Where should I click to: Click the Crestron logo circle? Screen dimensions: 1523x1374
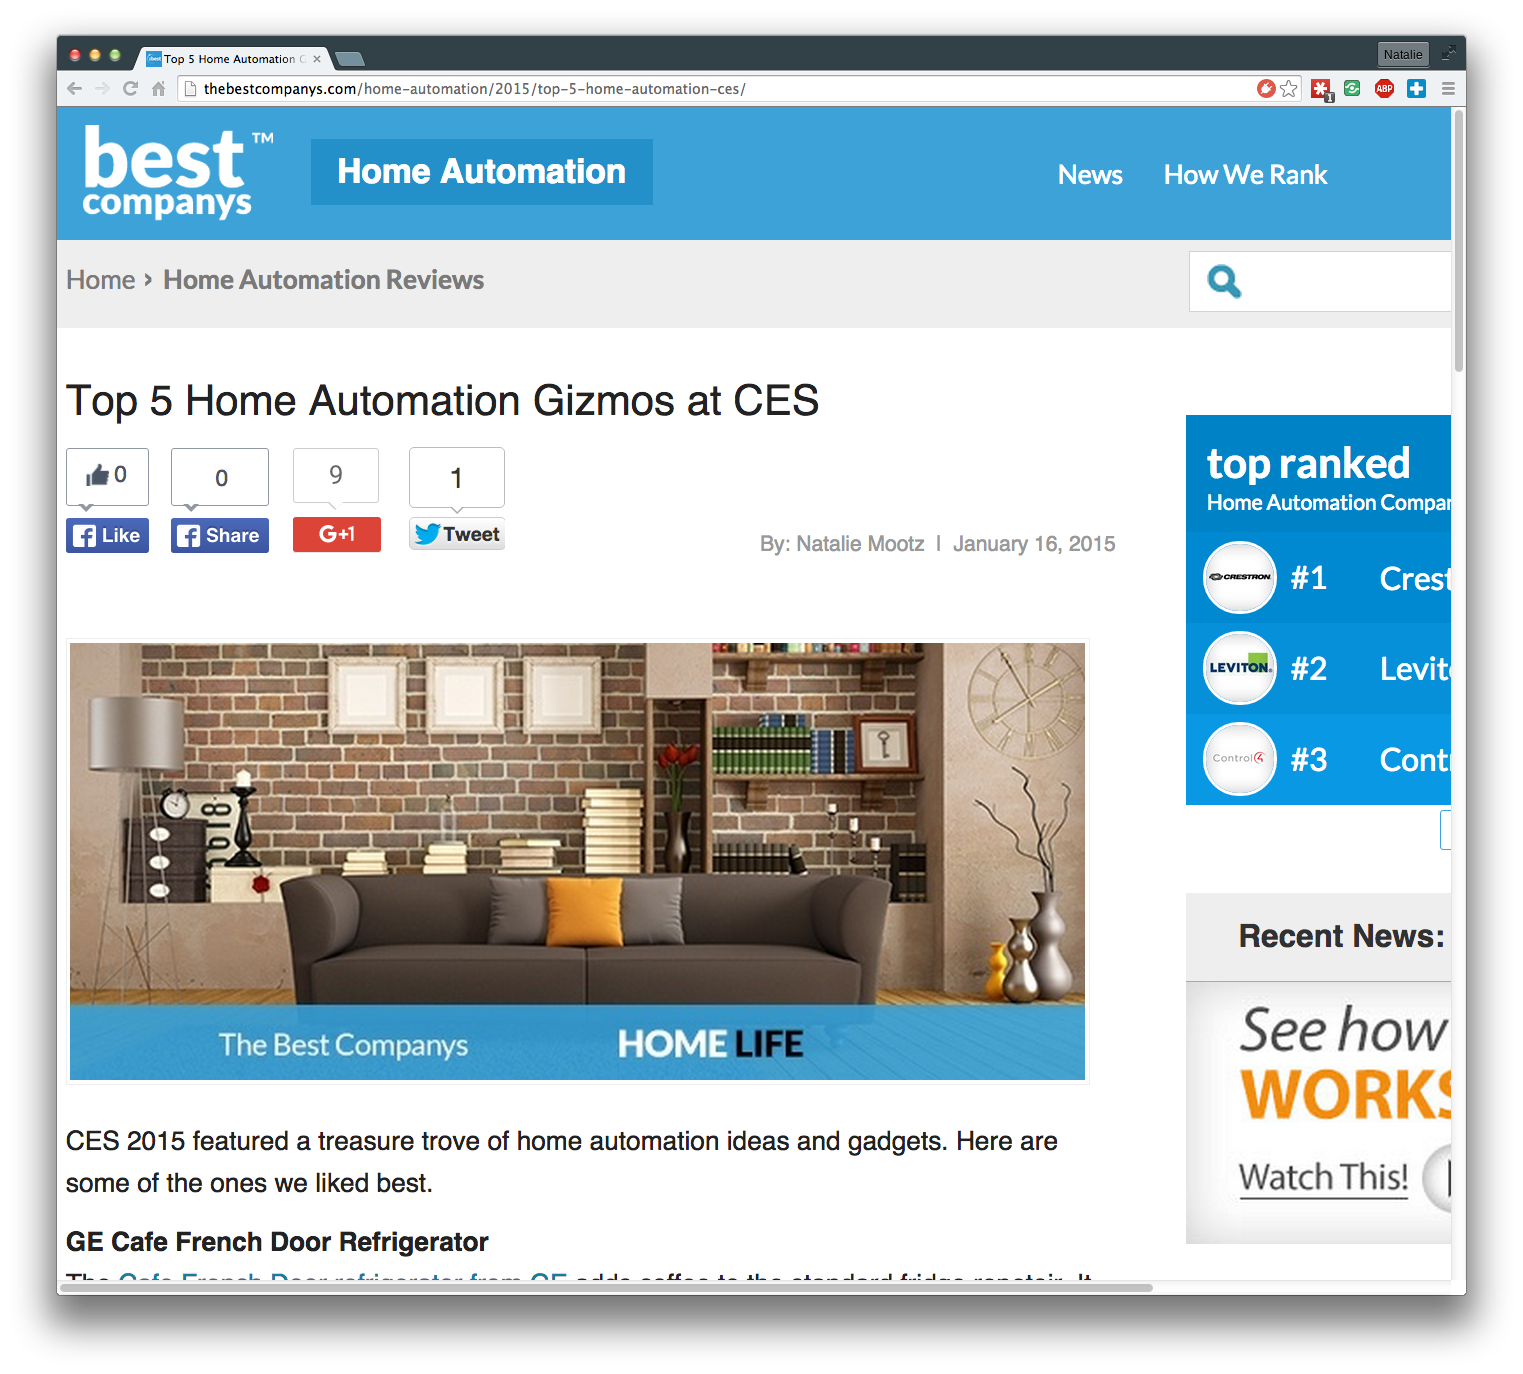tap(1240, 577)
